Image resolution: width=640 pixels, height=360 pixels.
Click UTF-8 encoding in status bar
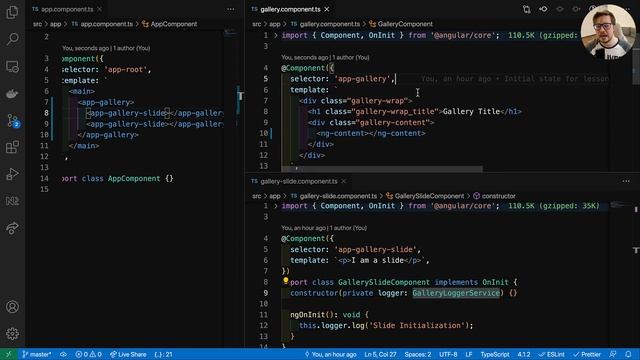coord(448,354)
